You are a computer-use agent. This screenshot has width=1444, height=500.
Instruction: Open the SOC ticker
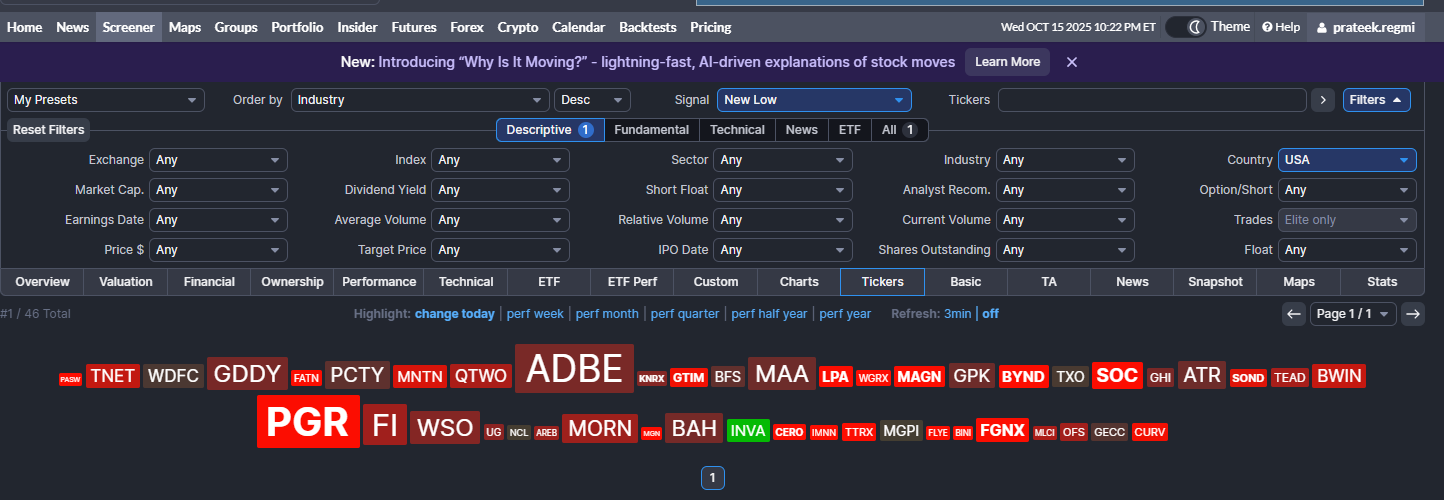pyautogui.click(x=1117, y=376)
